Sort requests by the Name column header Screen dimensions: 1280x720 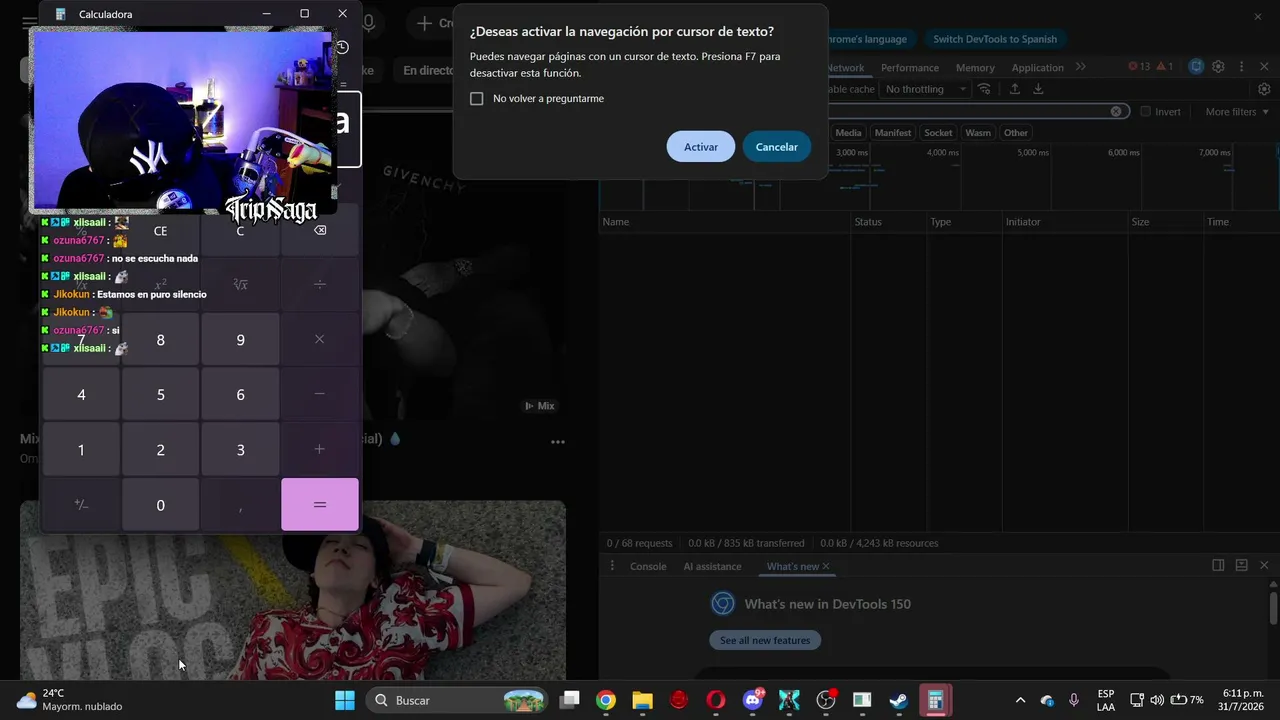725,222
